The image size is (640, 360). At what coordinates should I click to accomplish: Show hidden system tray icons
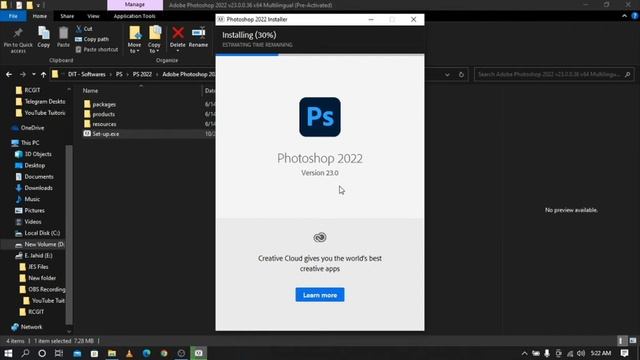524,353
